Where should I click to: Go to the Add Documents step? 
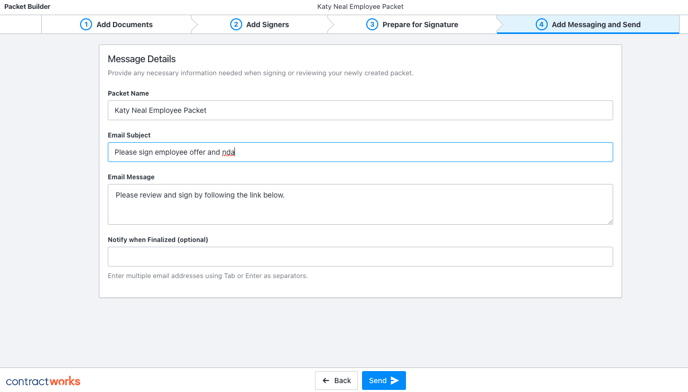pos(116,25)
